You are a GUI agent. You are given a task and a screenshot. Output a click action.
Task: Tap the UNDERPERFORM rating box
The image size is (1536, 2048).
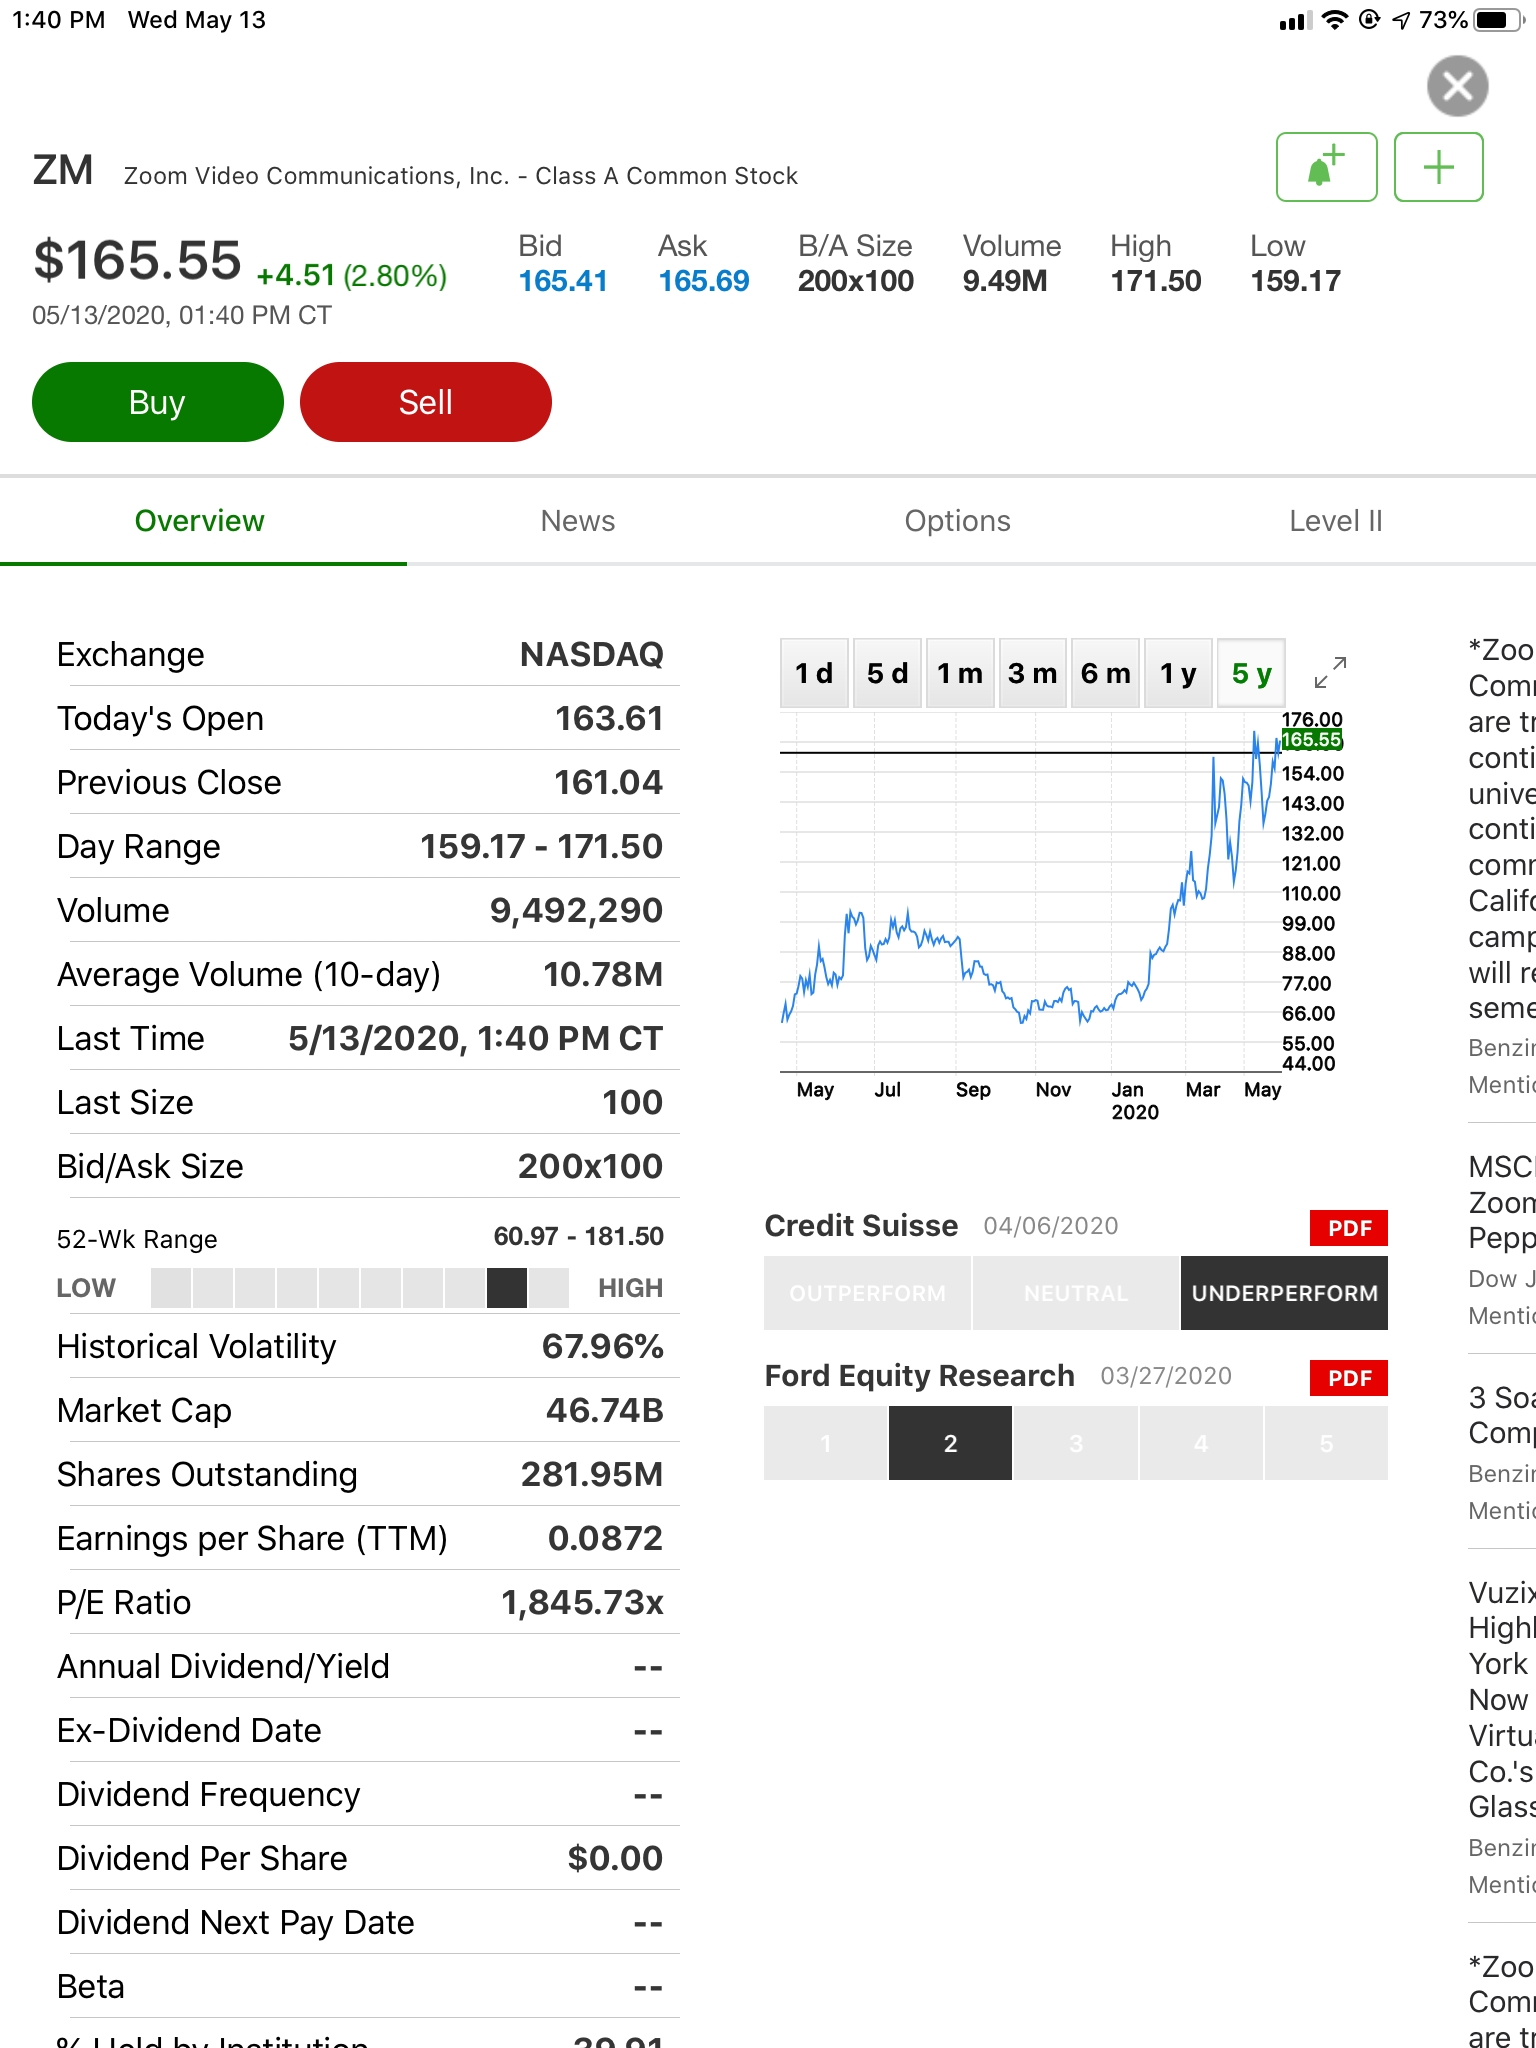(1284, 1293)
